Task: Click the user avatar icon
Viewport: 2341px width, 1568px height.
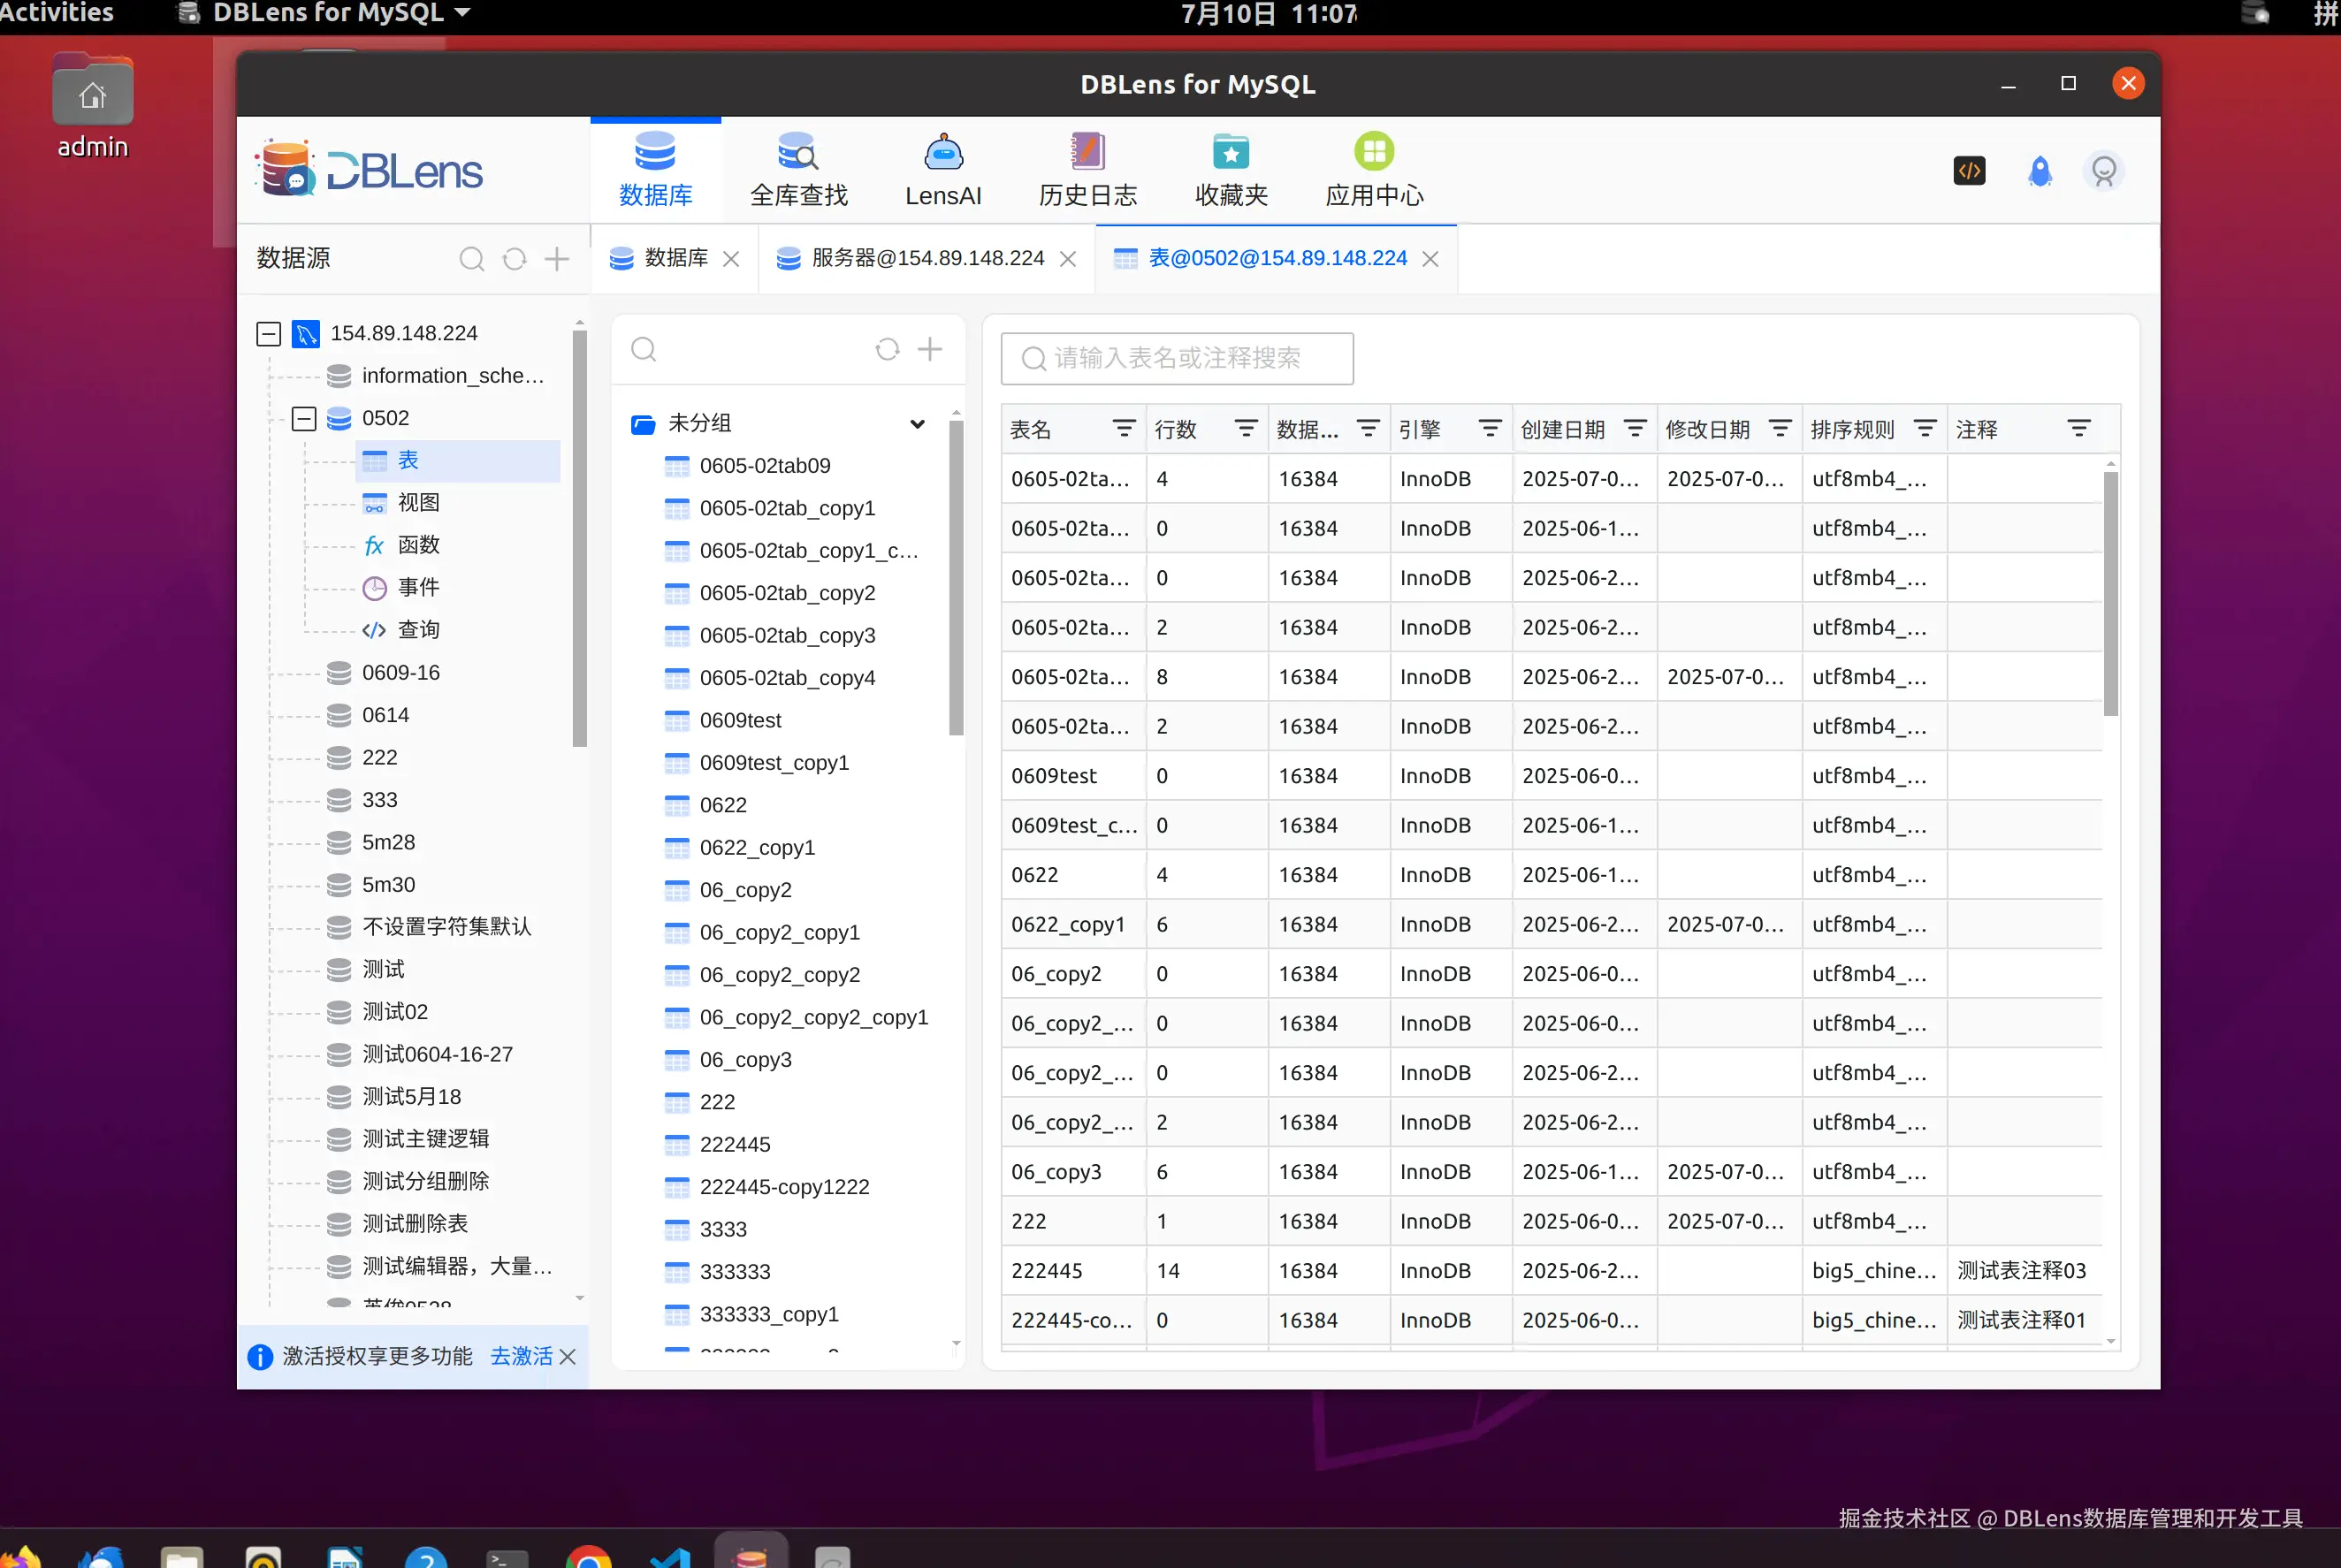Action: pos(2103,171)
